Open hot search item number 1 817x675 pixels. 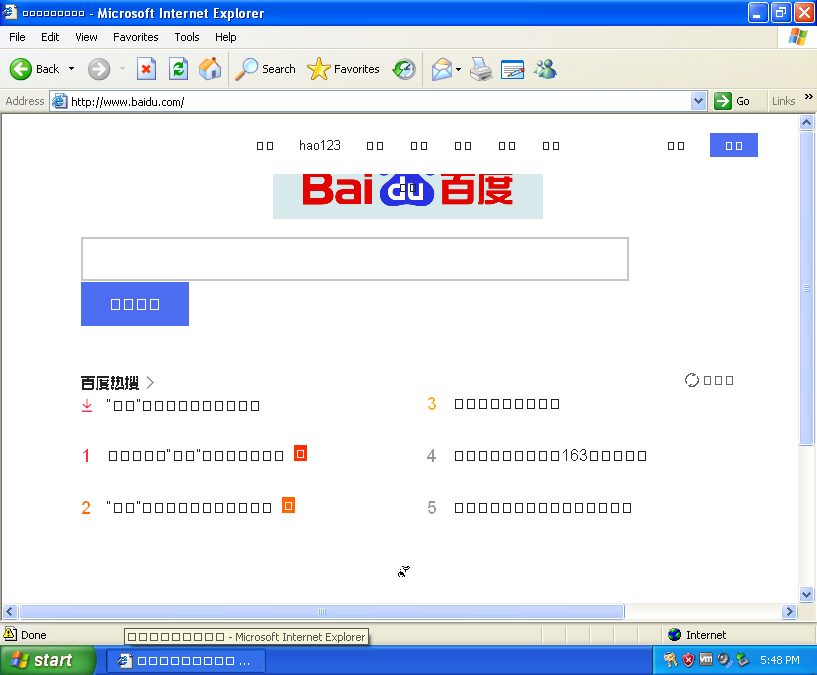(195, 456)
